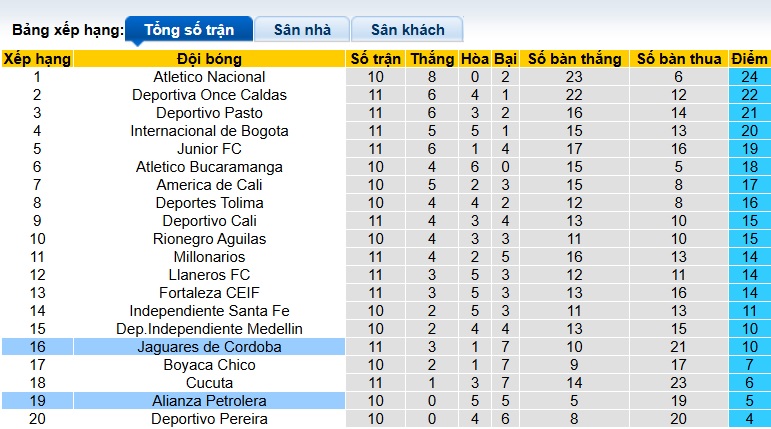Screen dimensions: 771x429
Task: Open the highlighted Alianza Petrolera team
Action: click(x=209, y=401)
